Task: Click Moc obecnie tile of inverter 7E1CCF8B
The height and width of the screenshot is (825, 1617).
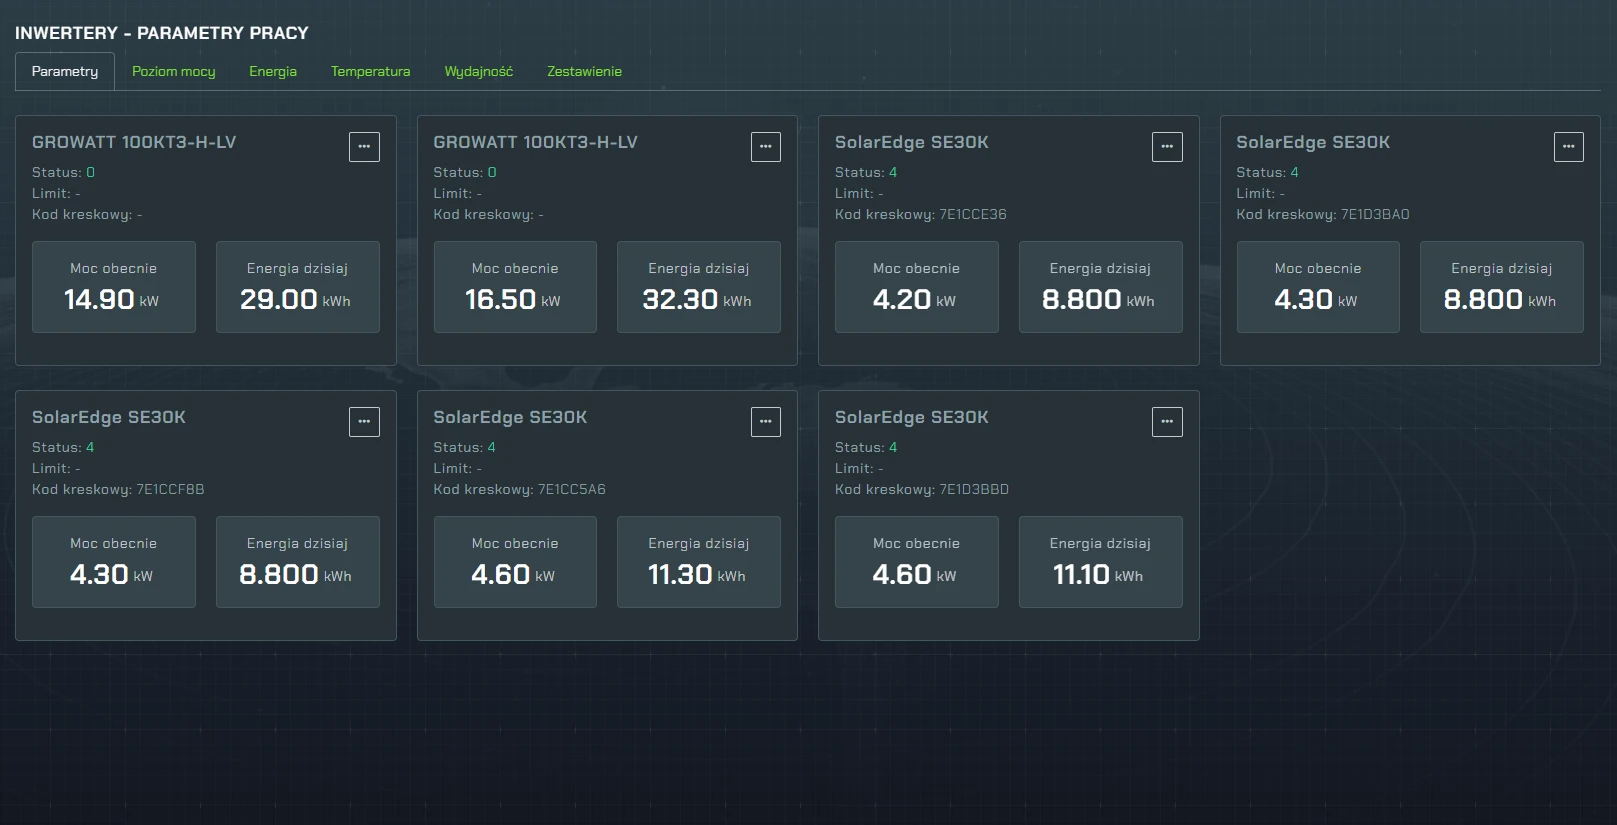Action: 114,562
